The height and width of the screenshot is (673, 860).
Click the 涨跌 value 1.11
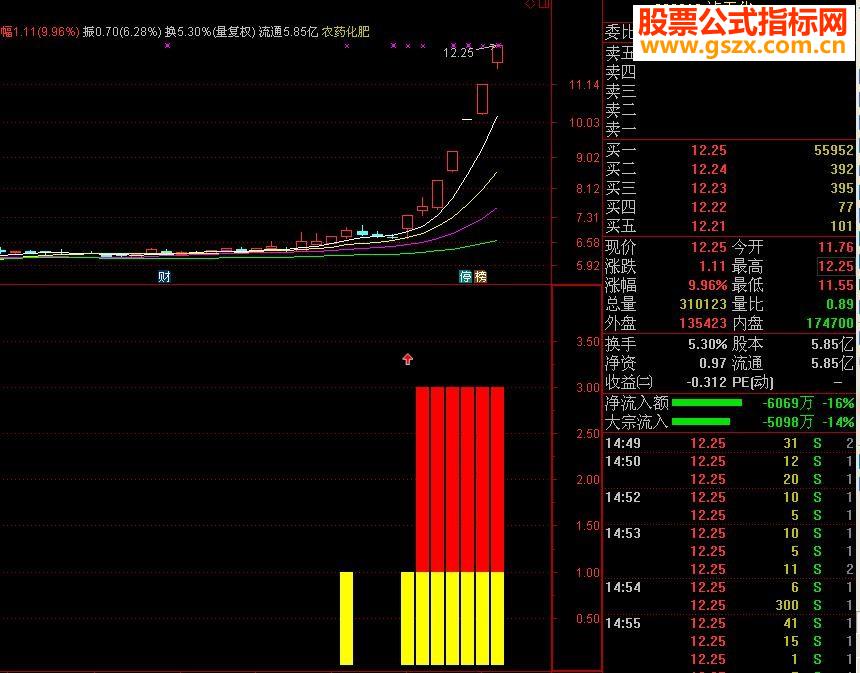pos(712,267)
